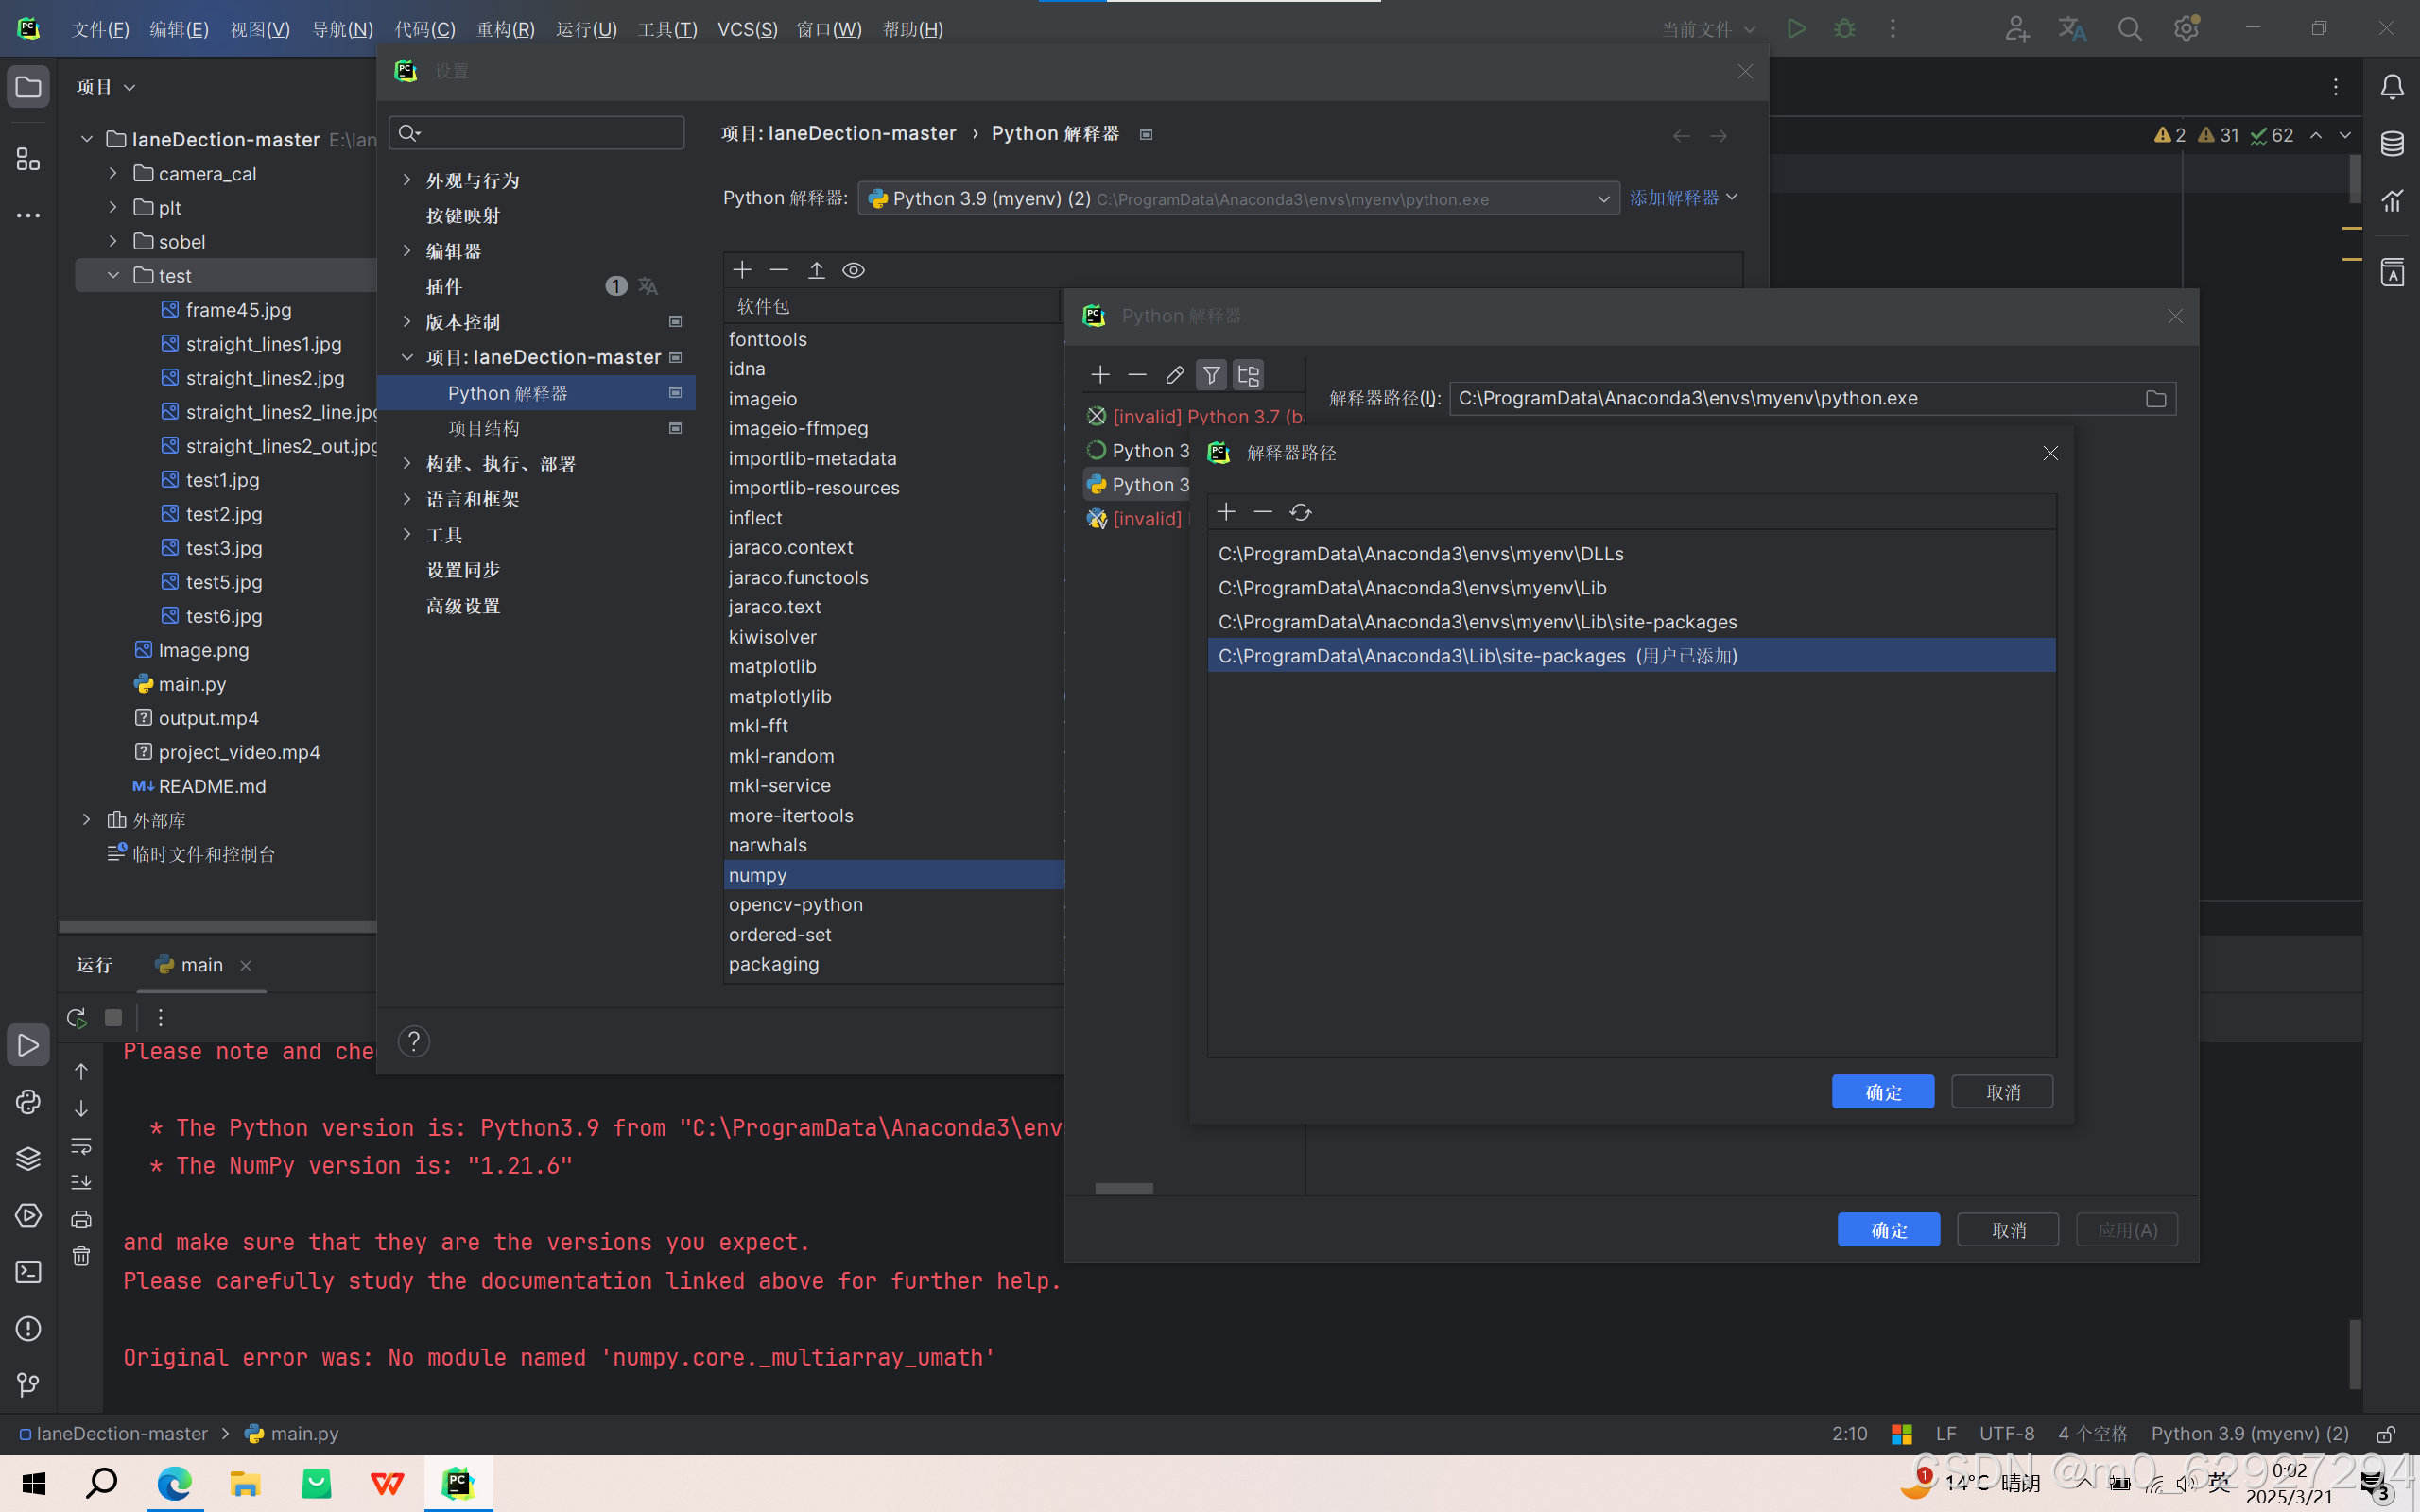Open the 运行(U) menu
This screenshot has width=2420, height=1512.
click(586, 29)
